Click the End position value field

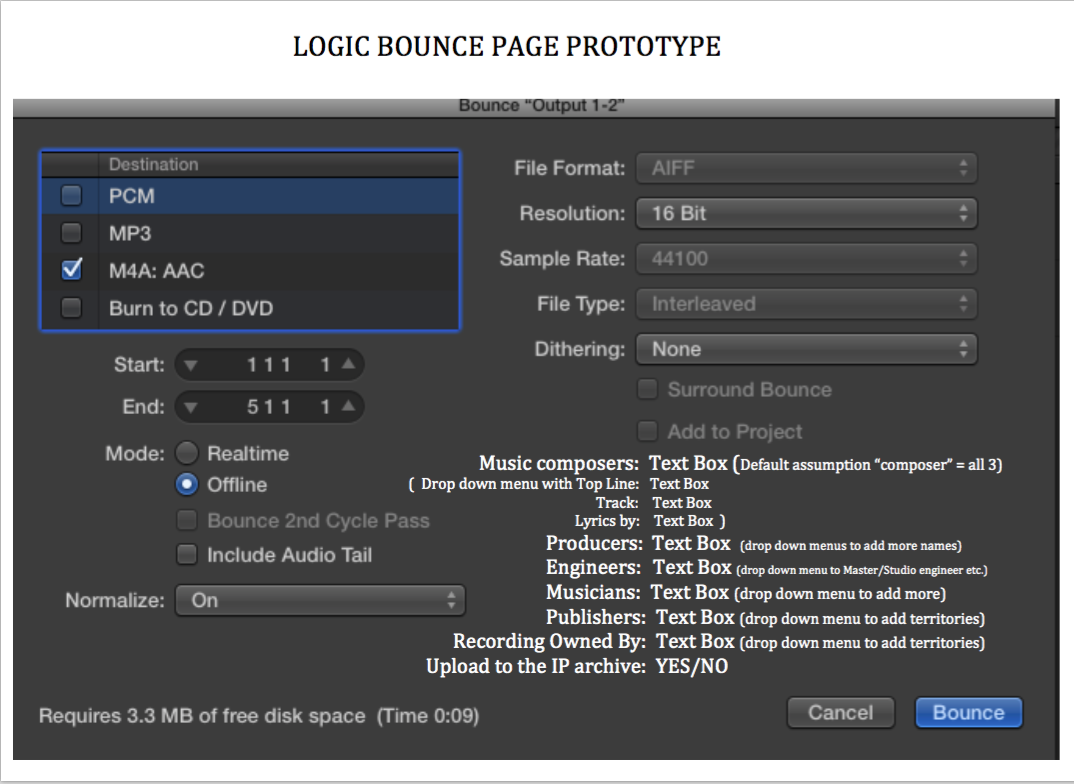coord(269,407)
